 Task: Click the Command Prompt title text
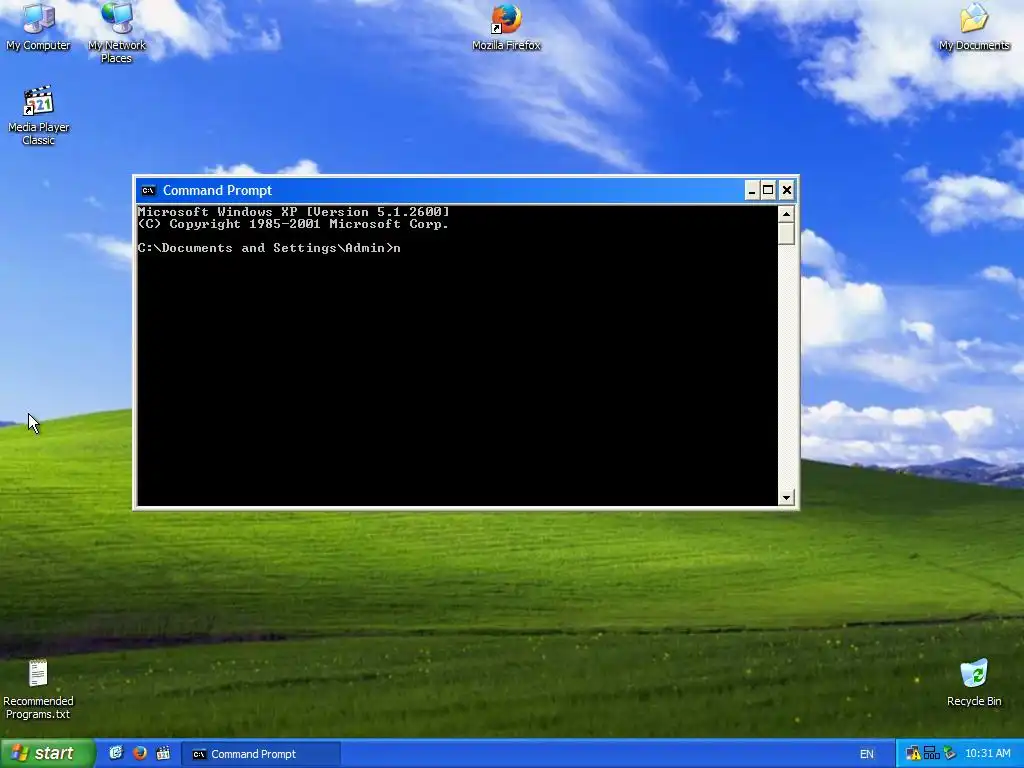pos(217,190)
